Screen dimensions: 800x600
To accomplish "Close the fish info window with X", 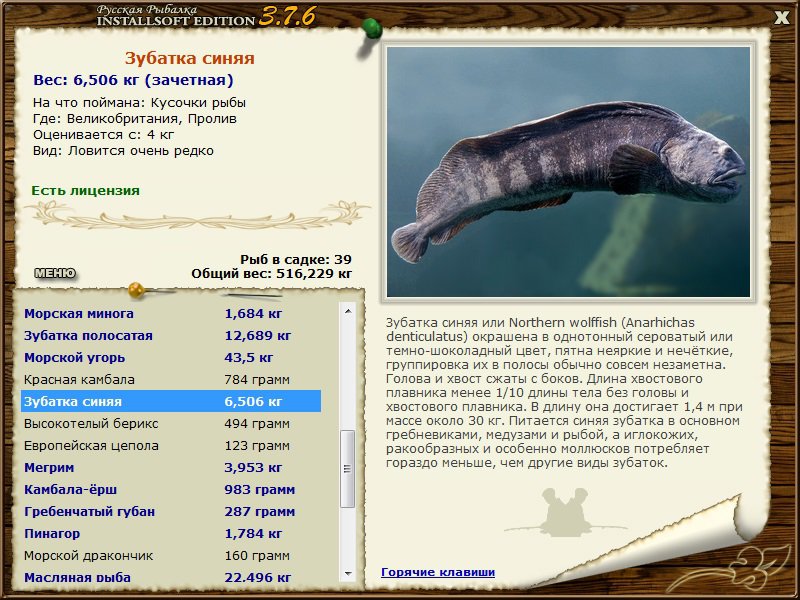I will point(781,16).
